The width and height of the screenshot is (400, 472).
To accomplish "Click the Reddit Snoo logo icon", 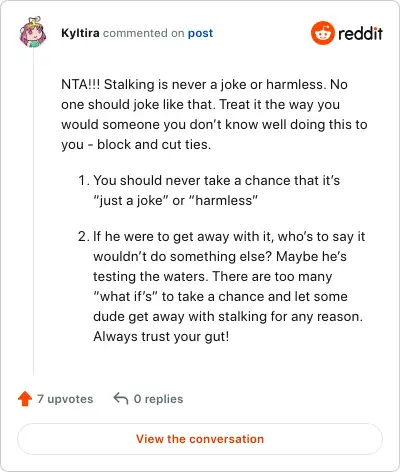I will [323, 33].
